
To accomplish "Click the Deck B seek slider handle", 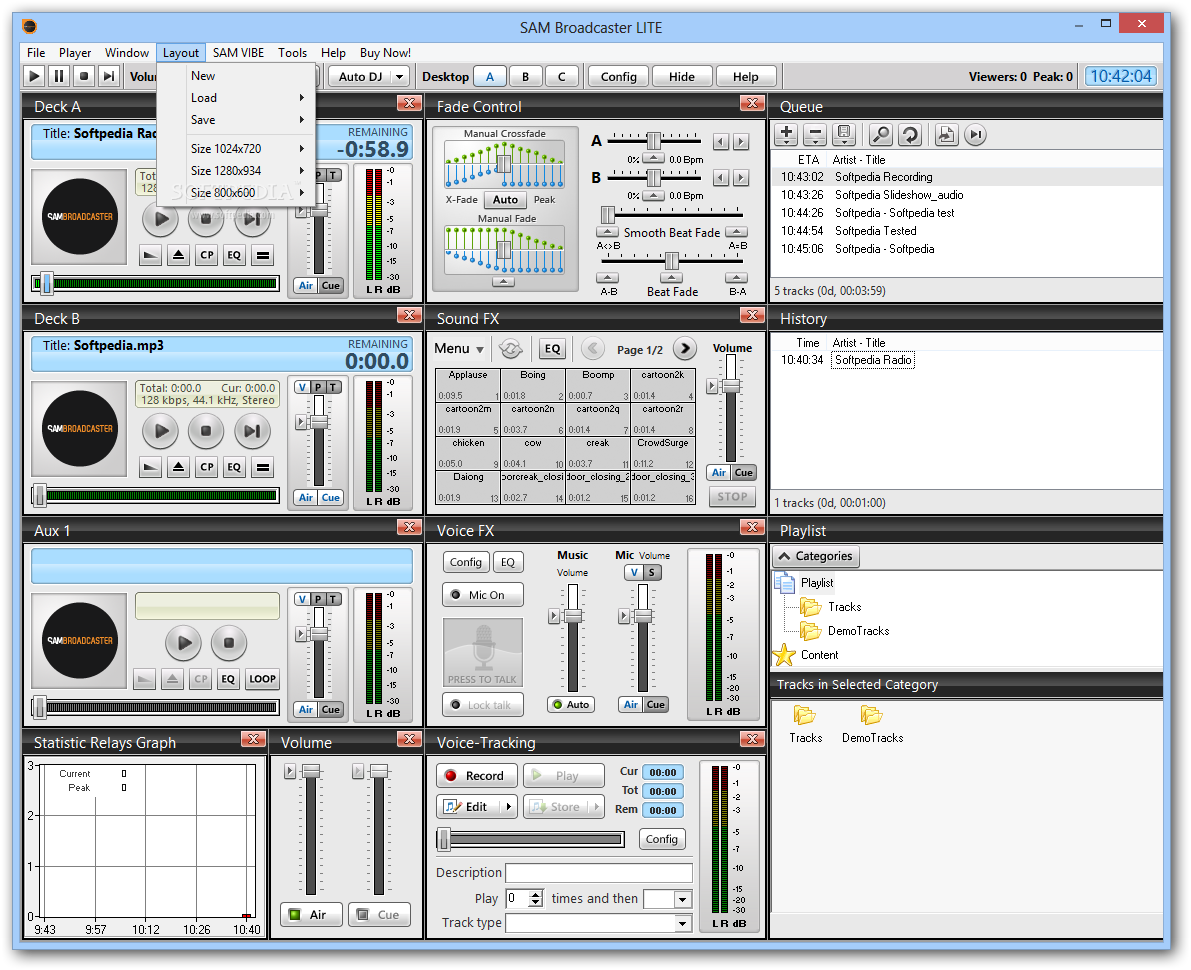I will click(x=39, y=495).
